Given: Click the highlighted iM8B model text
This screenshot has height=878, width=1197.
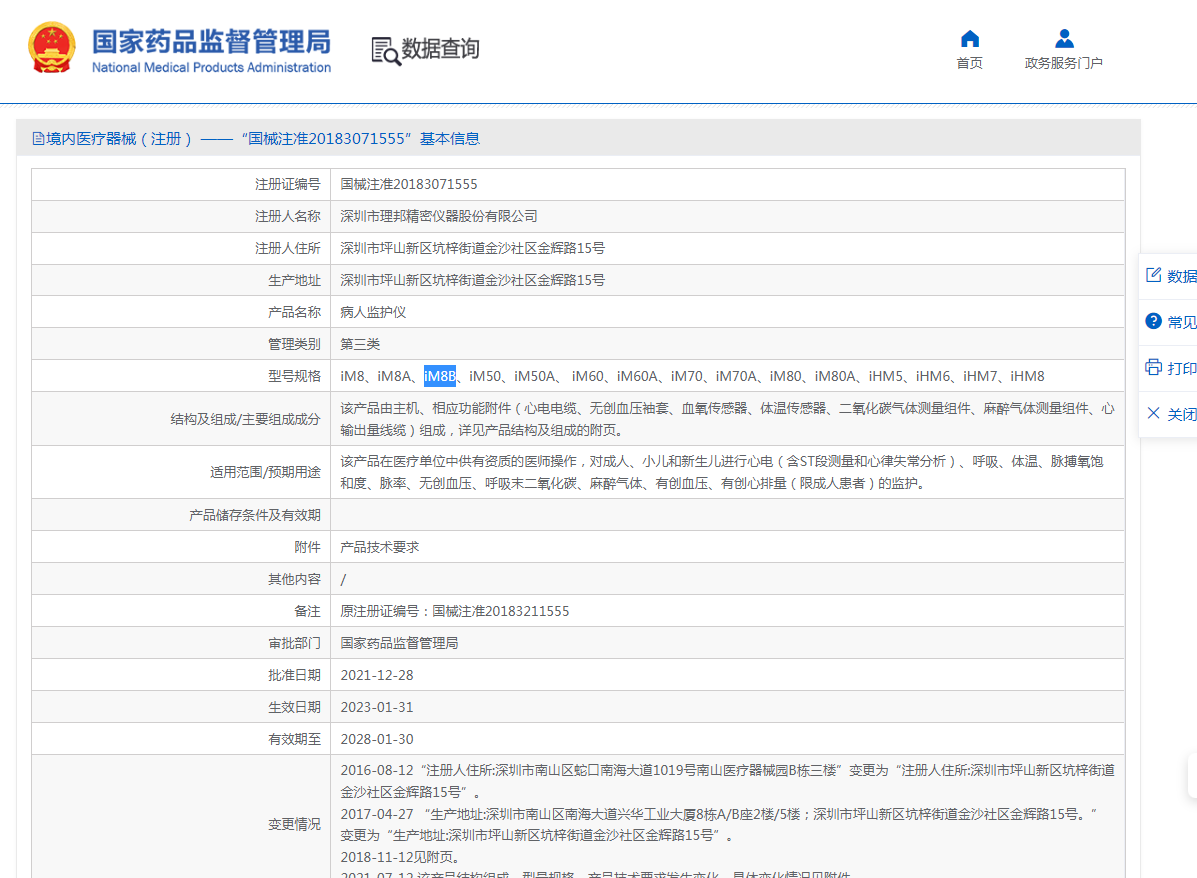Looking at the screenshot, I should pos(440,376).
